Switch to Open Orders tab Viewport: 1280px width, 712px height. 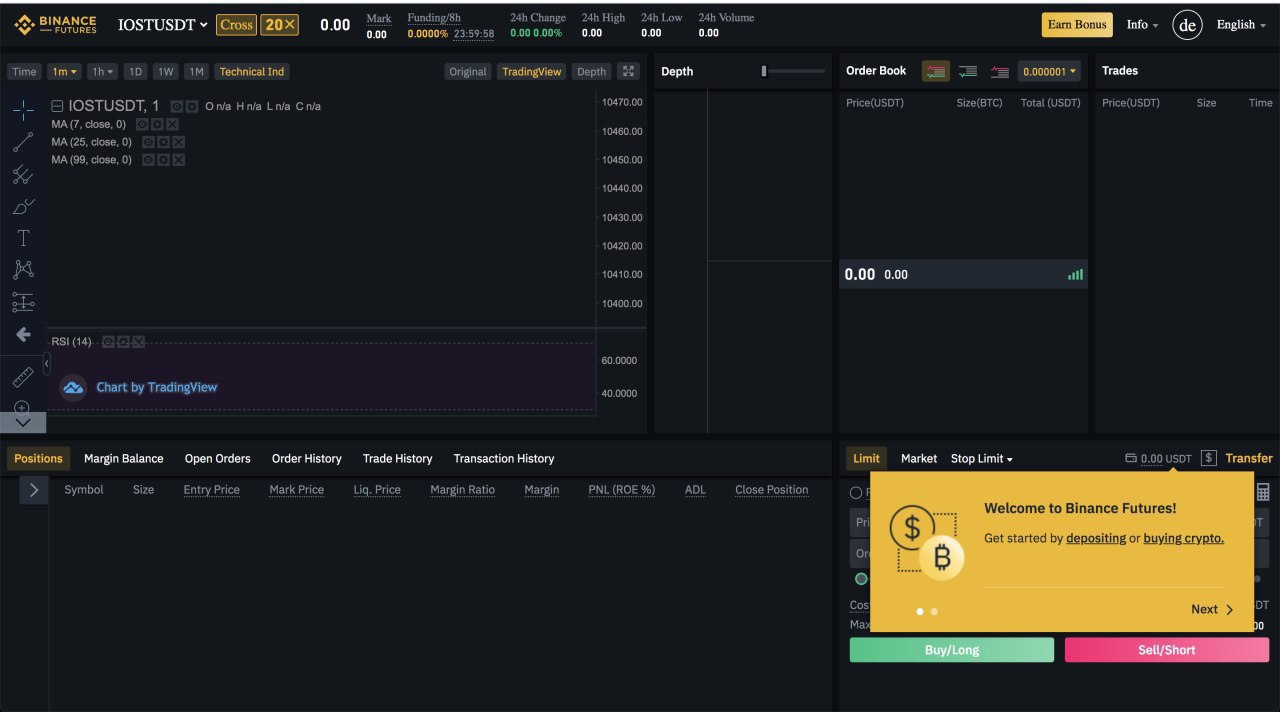coord(217,458)
